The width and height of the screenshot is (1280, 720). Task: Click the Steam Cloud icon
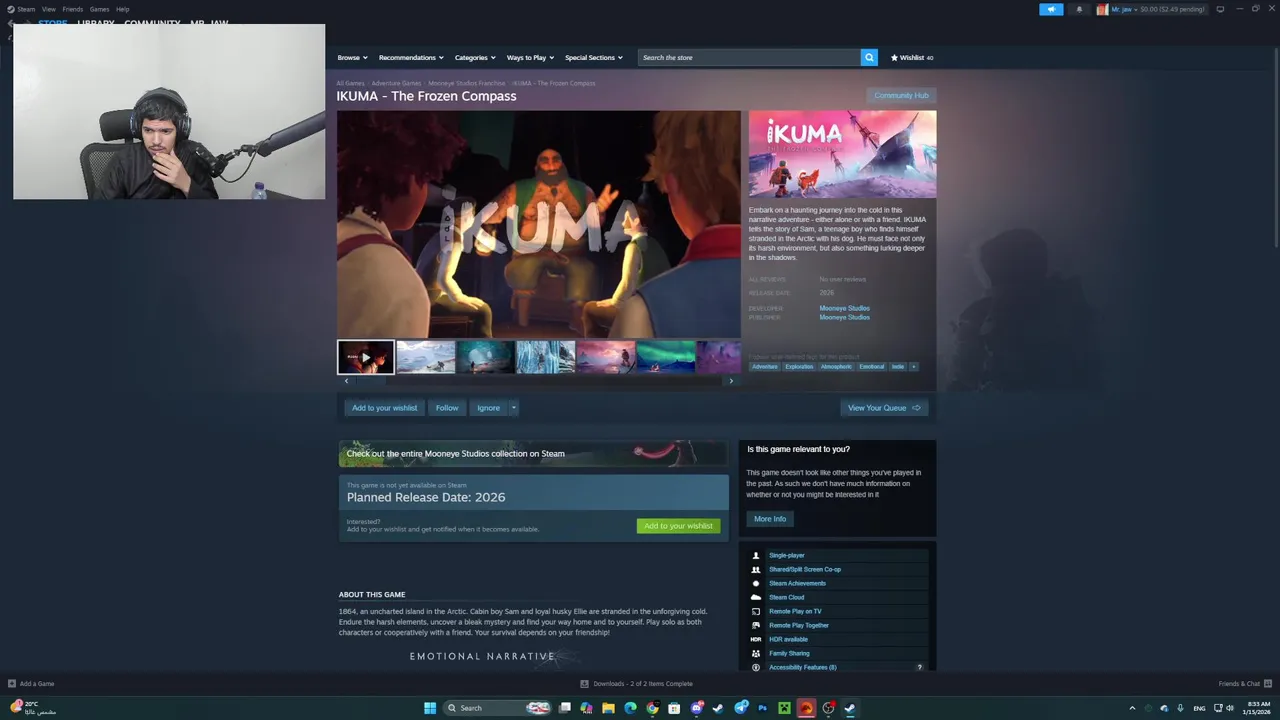point(756,597)
